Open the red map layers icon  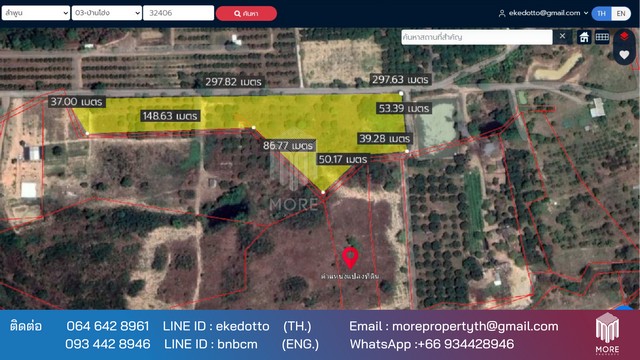[x=624, y=36]
